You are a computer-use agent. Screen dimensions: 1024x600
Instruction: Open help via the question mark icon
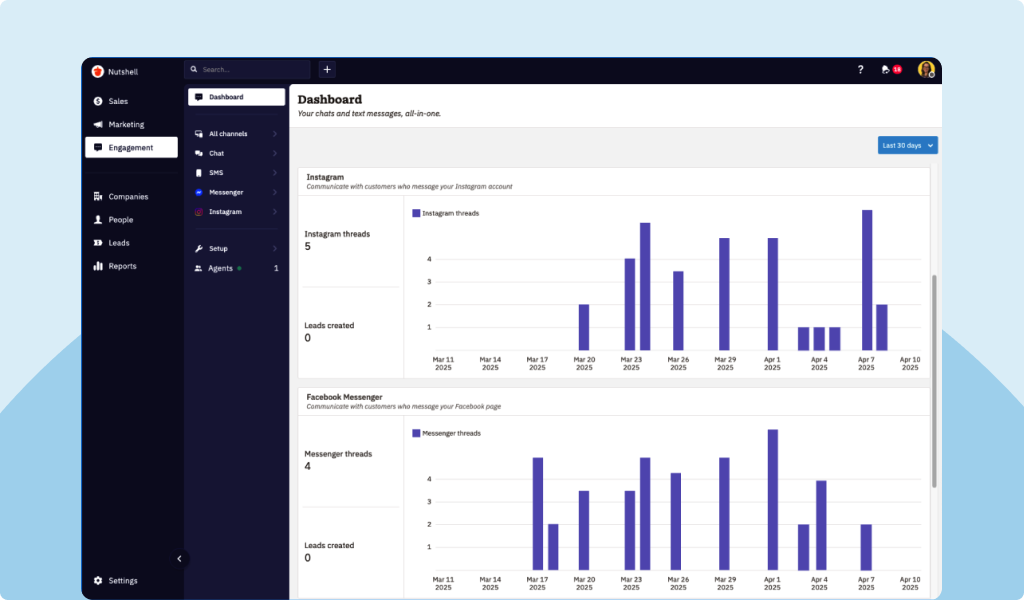pos(860,69)
